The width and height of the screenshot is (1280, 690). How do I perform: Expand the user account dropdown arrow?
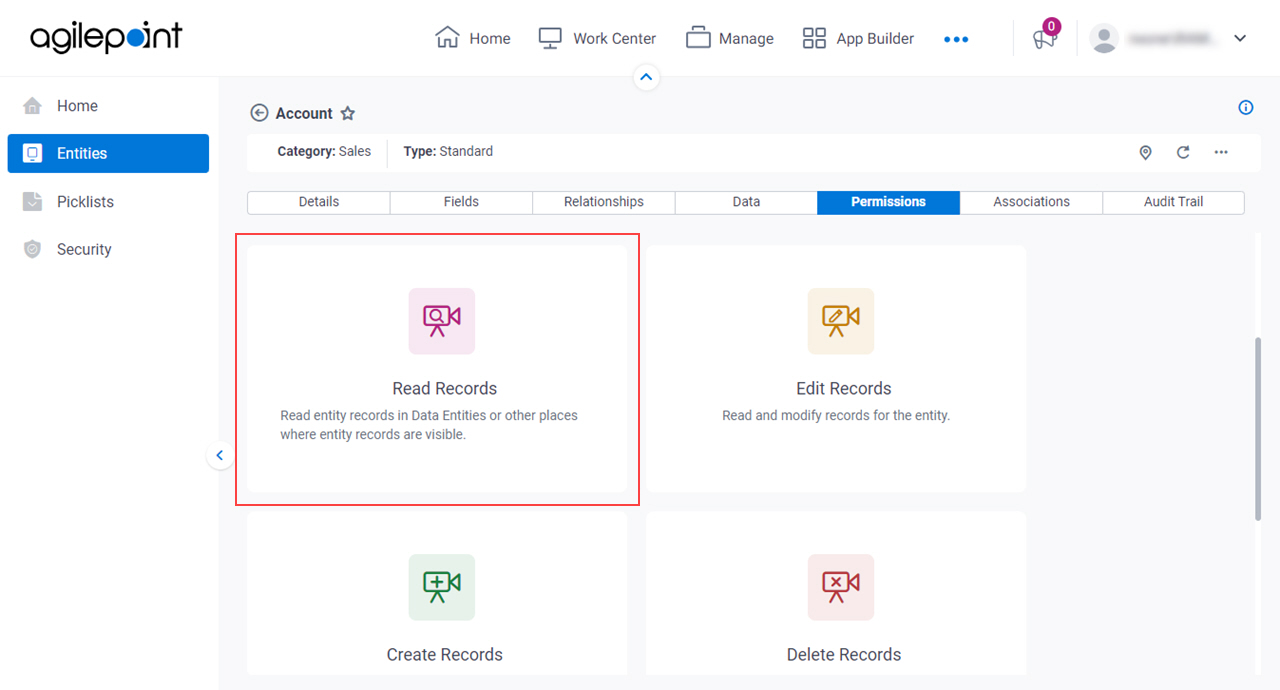pos(1240,38)
